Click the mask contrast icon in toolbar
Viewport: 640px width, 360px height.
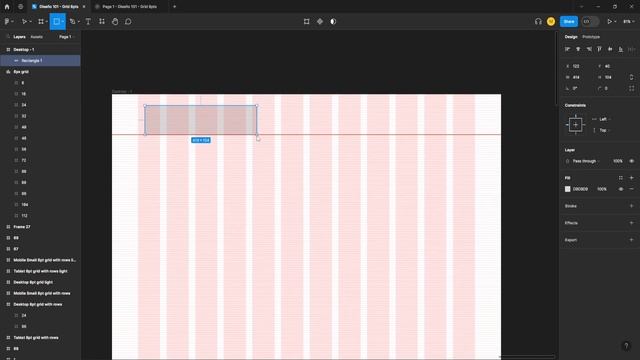coord(333,22)
